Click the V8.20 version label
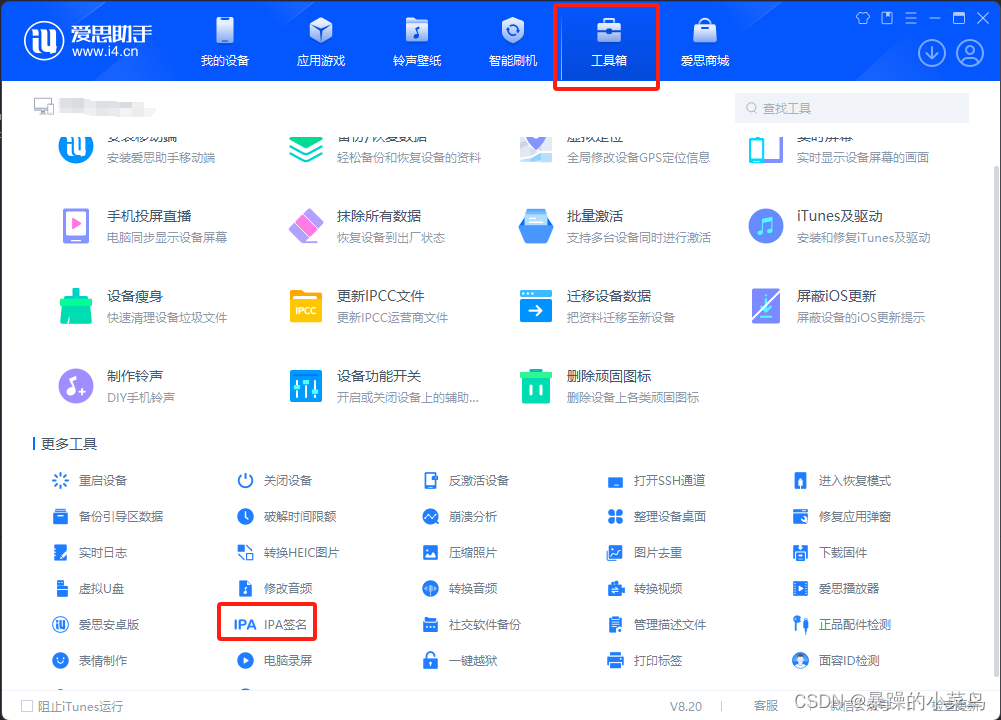This screenshot has height=720, width=1001. [686, 707]
